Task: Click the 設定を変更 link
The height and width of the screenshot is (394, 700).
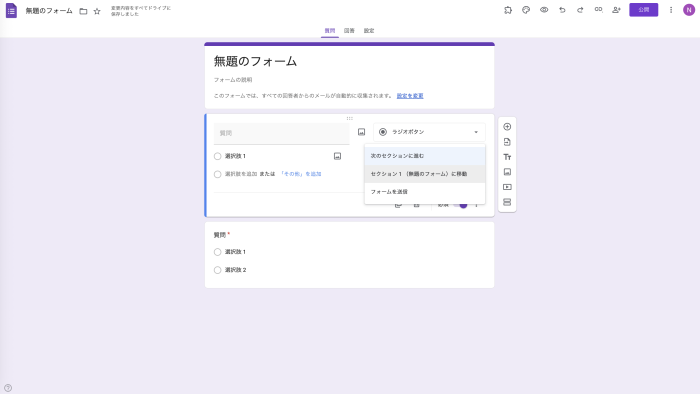Action: (x=410, y=96)
